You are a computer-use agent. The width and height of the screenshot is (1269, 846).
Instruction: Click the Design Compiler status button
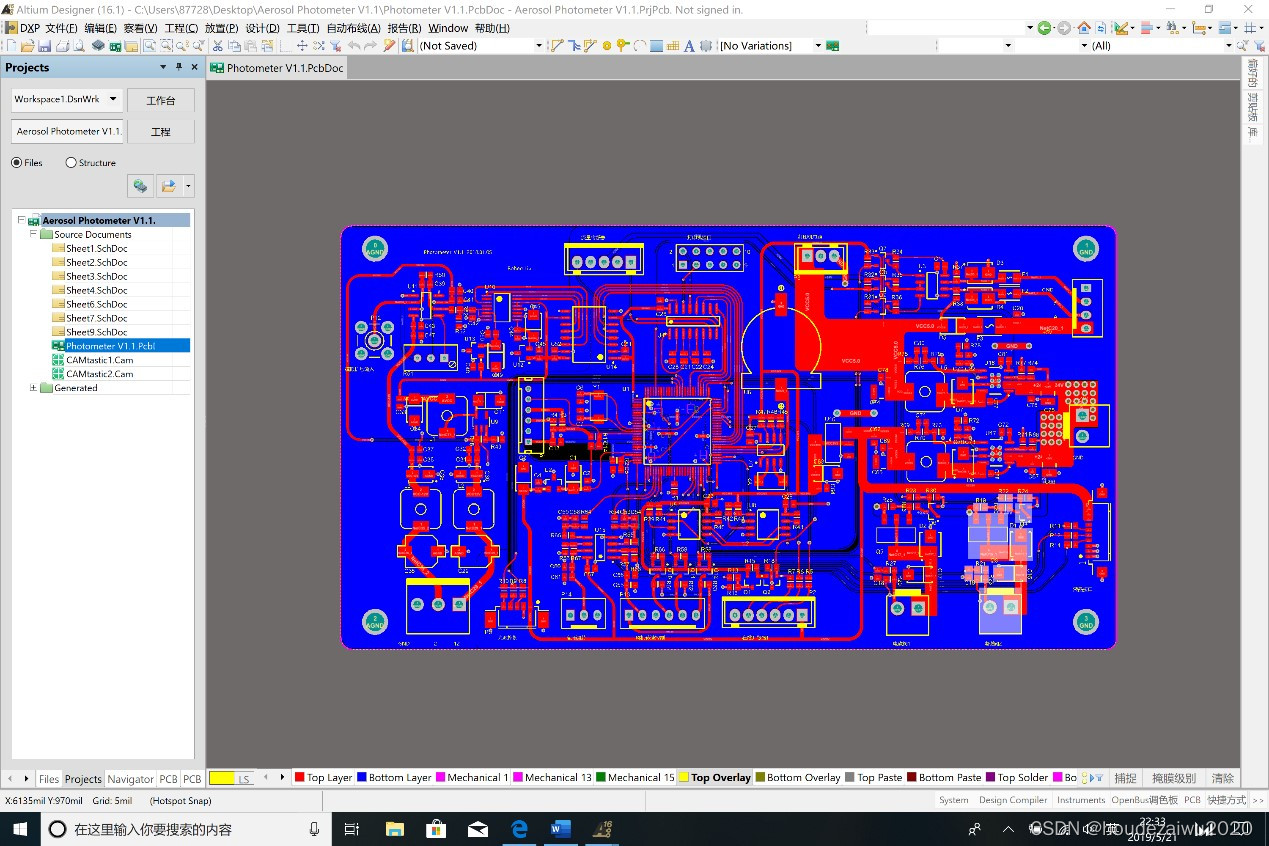1013,800
